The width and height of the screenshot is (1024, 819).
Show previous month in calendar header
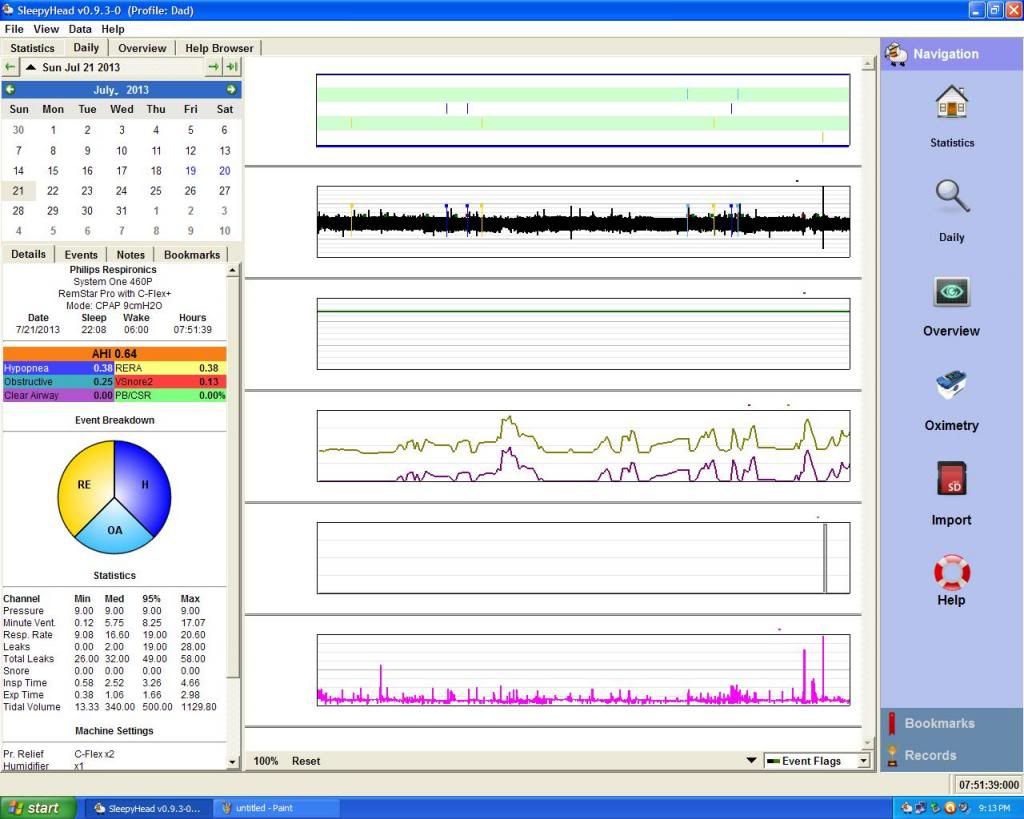pyautogui.click(x=10, y=89)
